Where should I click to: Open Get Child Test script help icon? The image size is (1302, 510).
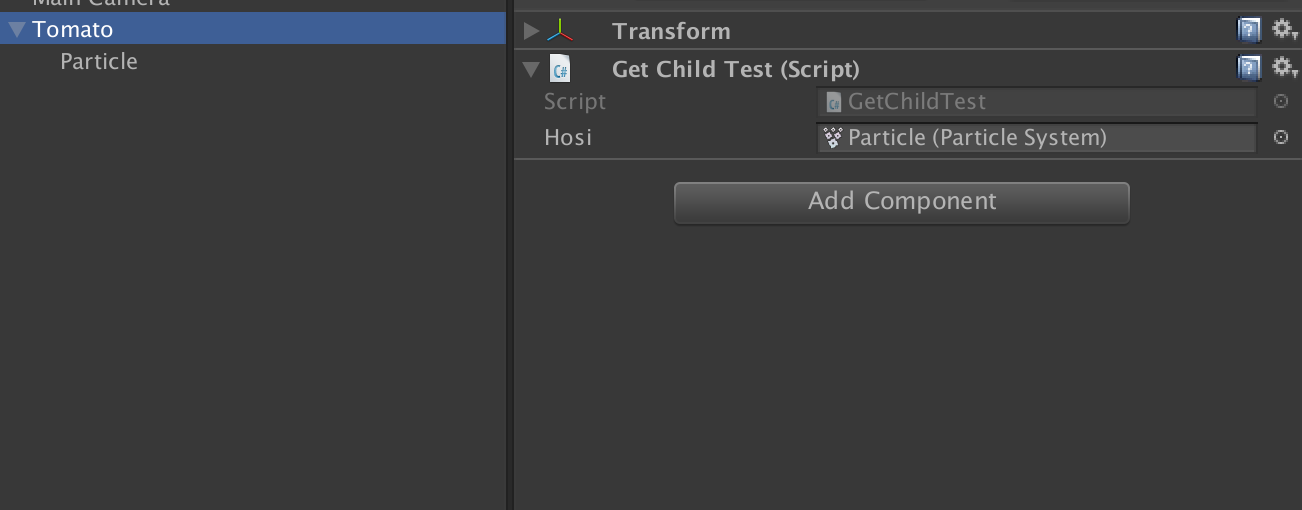[1249, 68]
